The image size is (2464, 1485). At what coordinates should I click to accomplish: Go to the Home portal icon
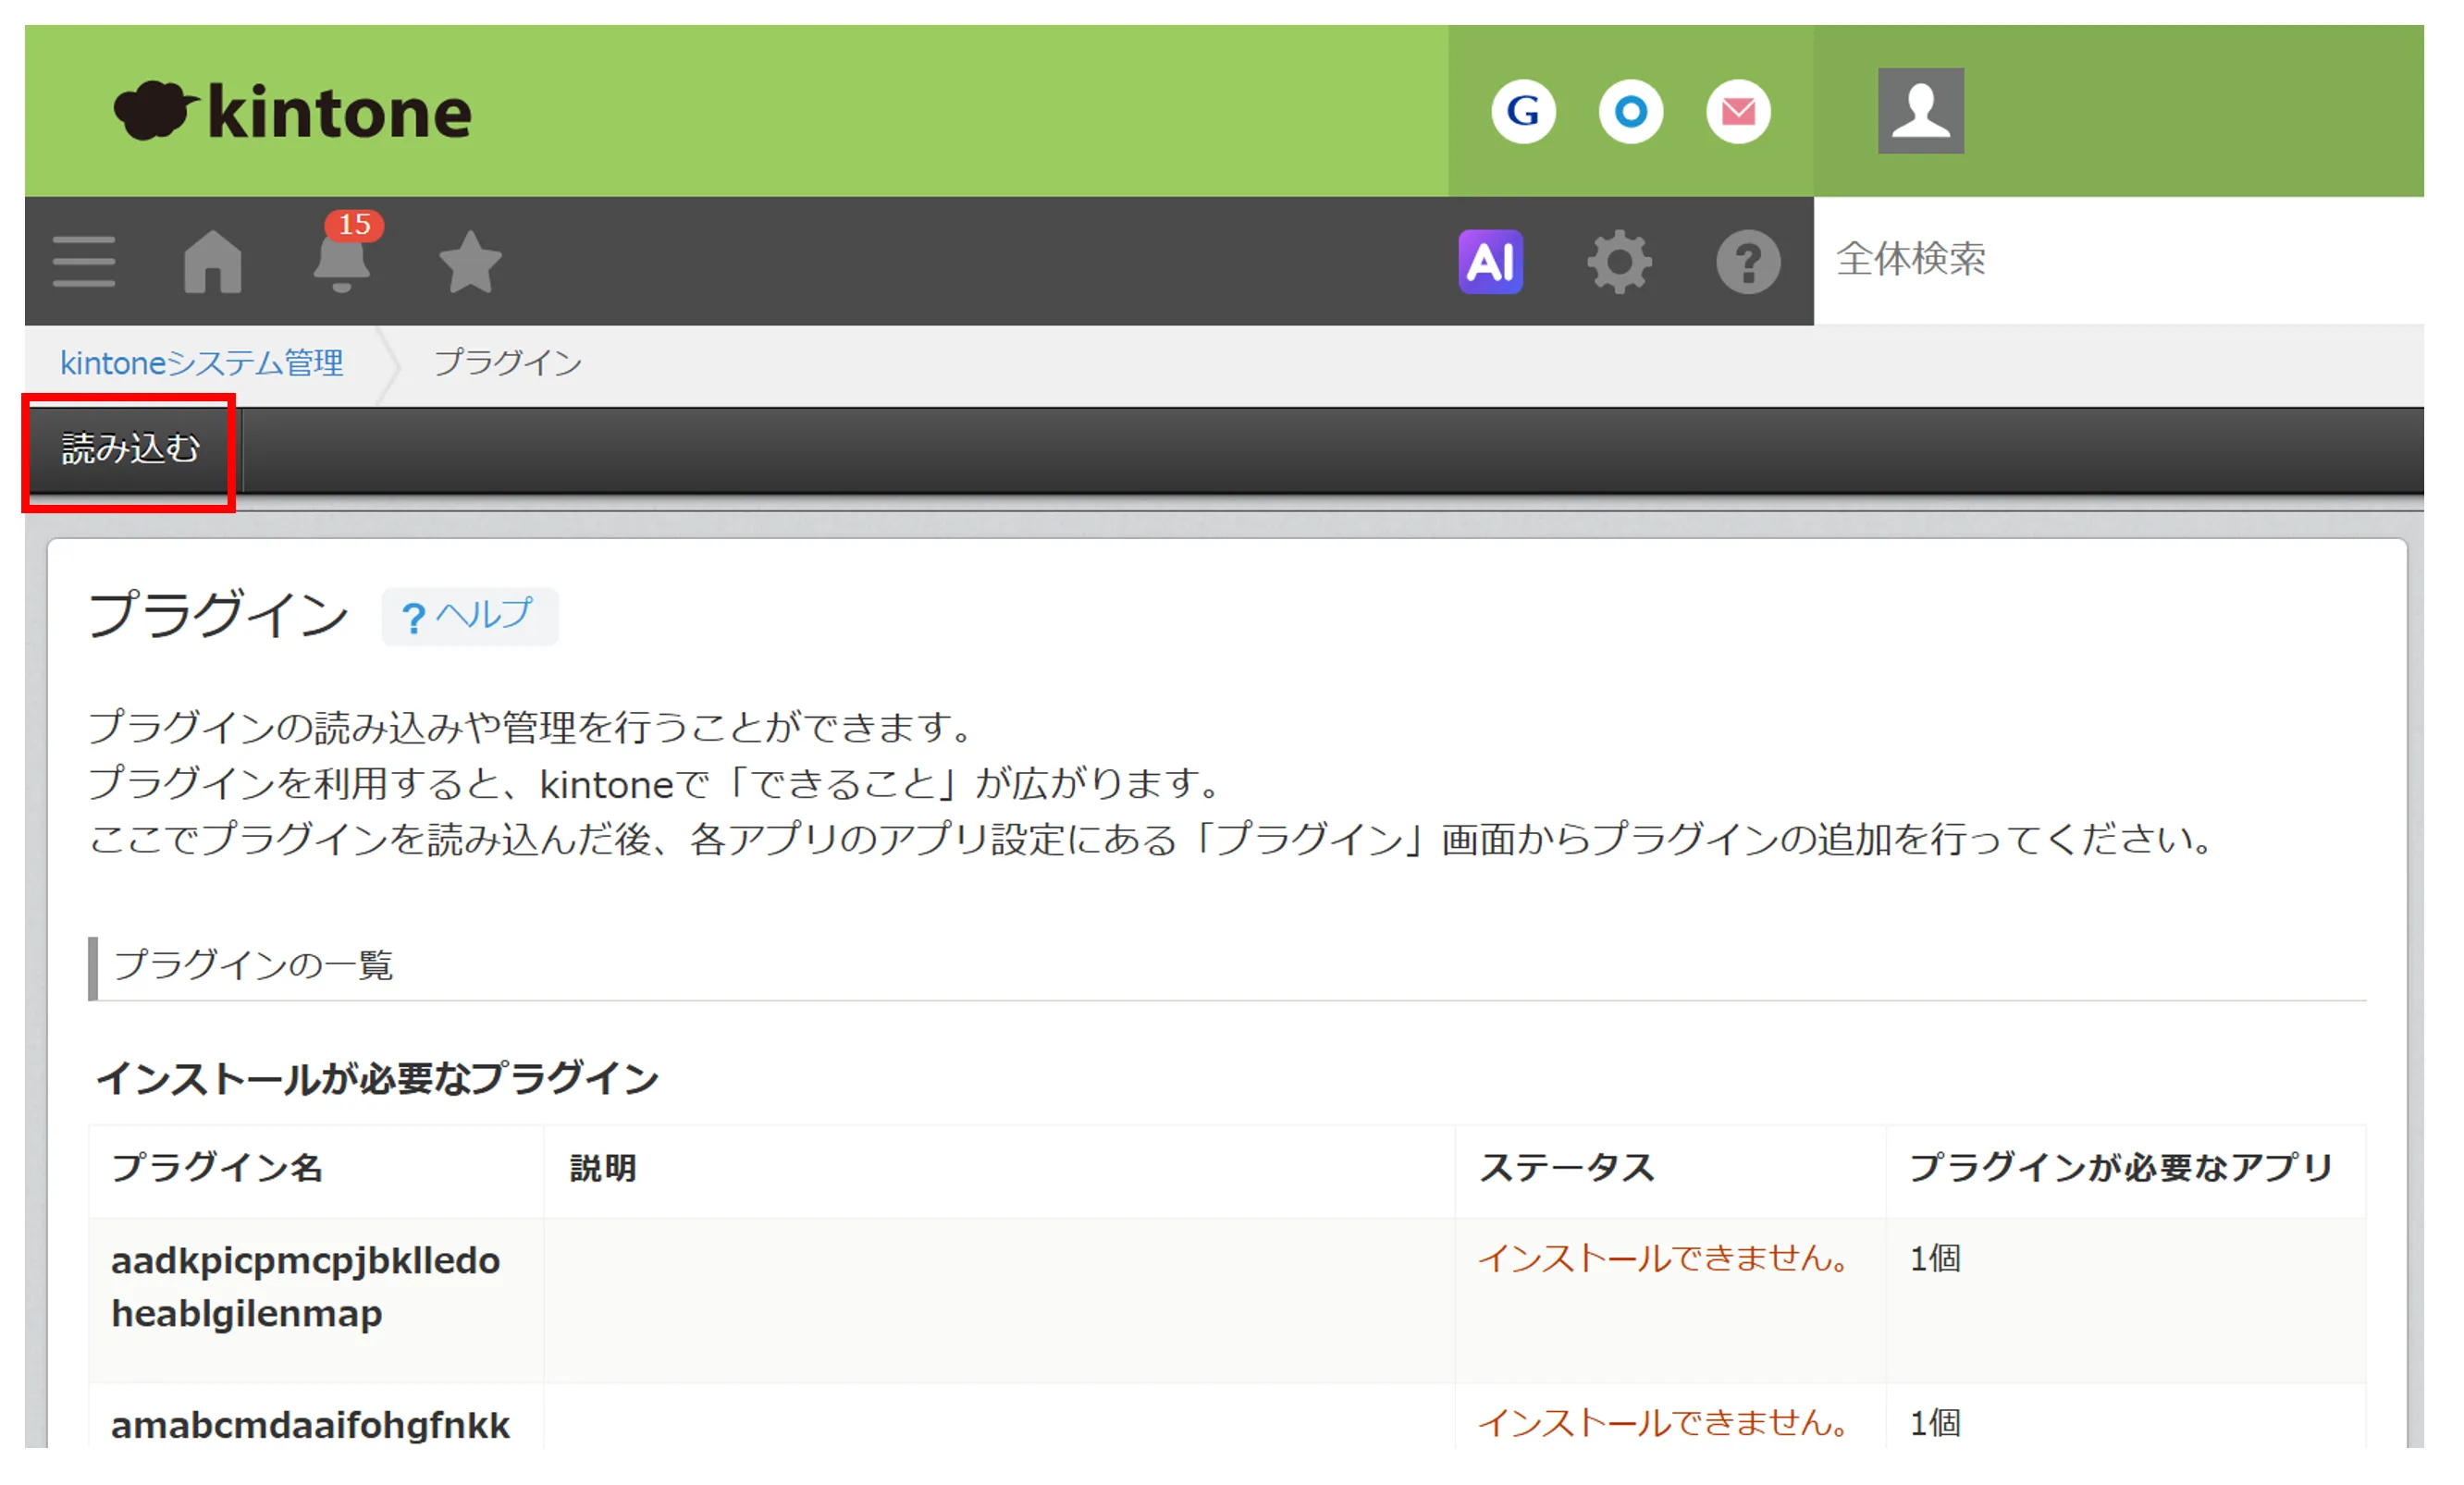click(x=213, y=262)
